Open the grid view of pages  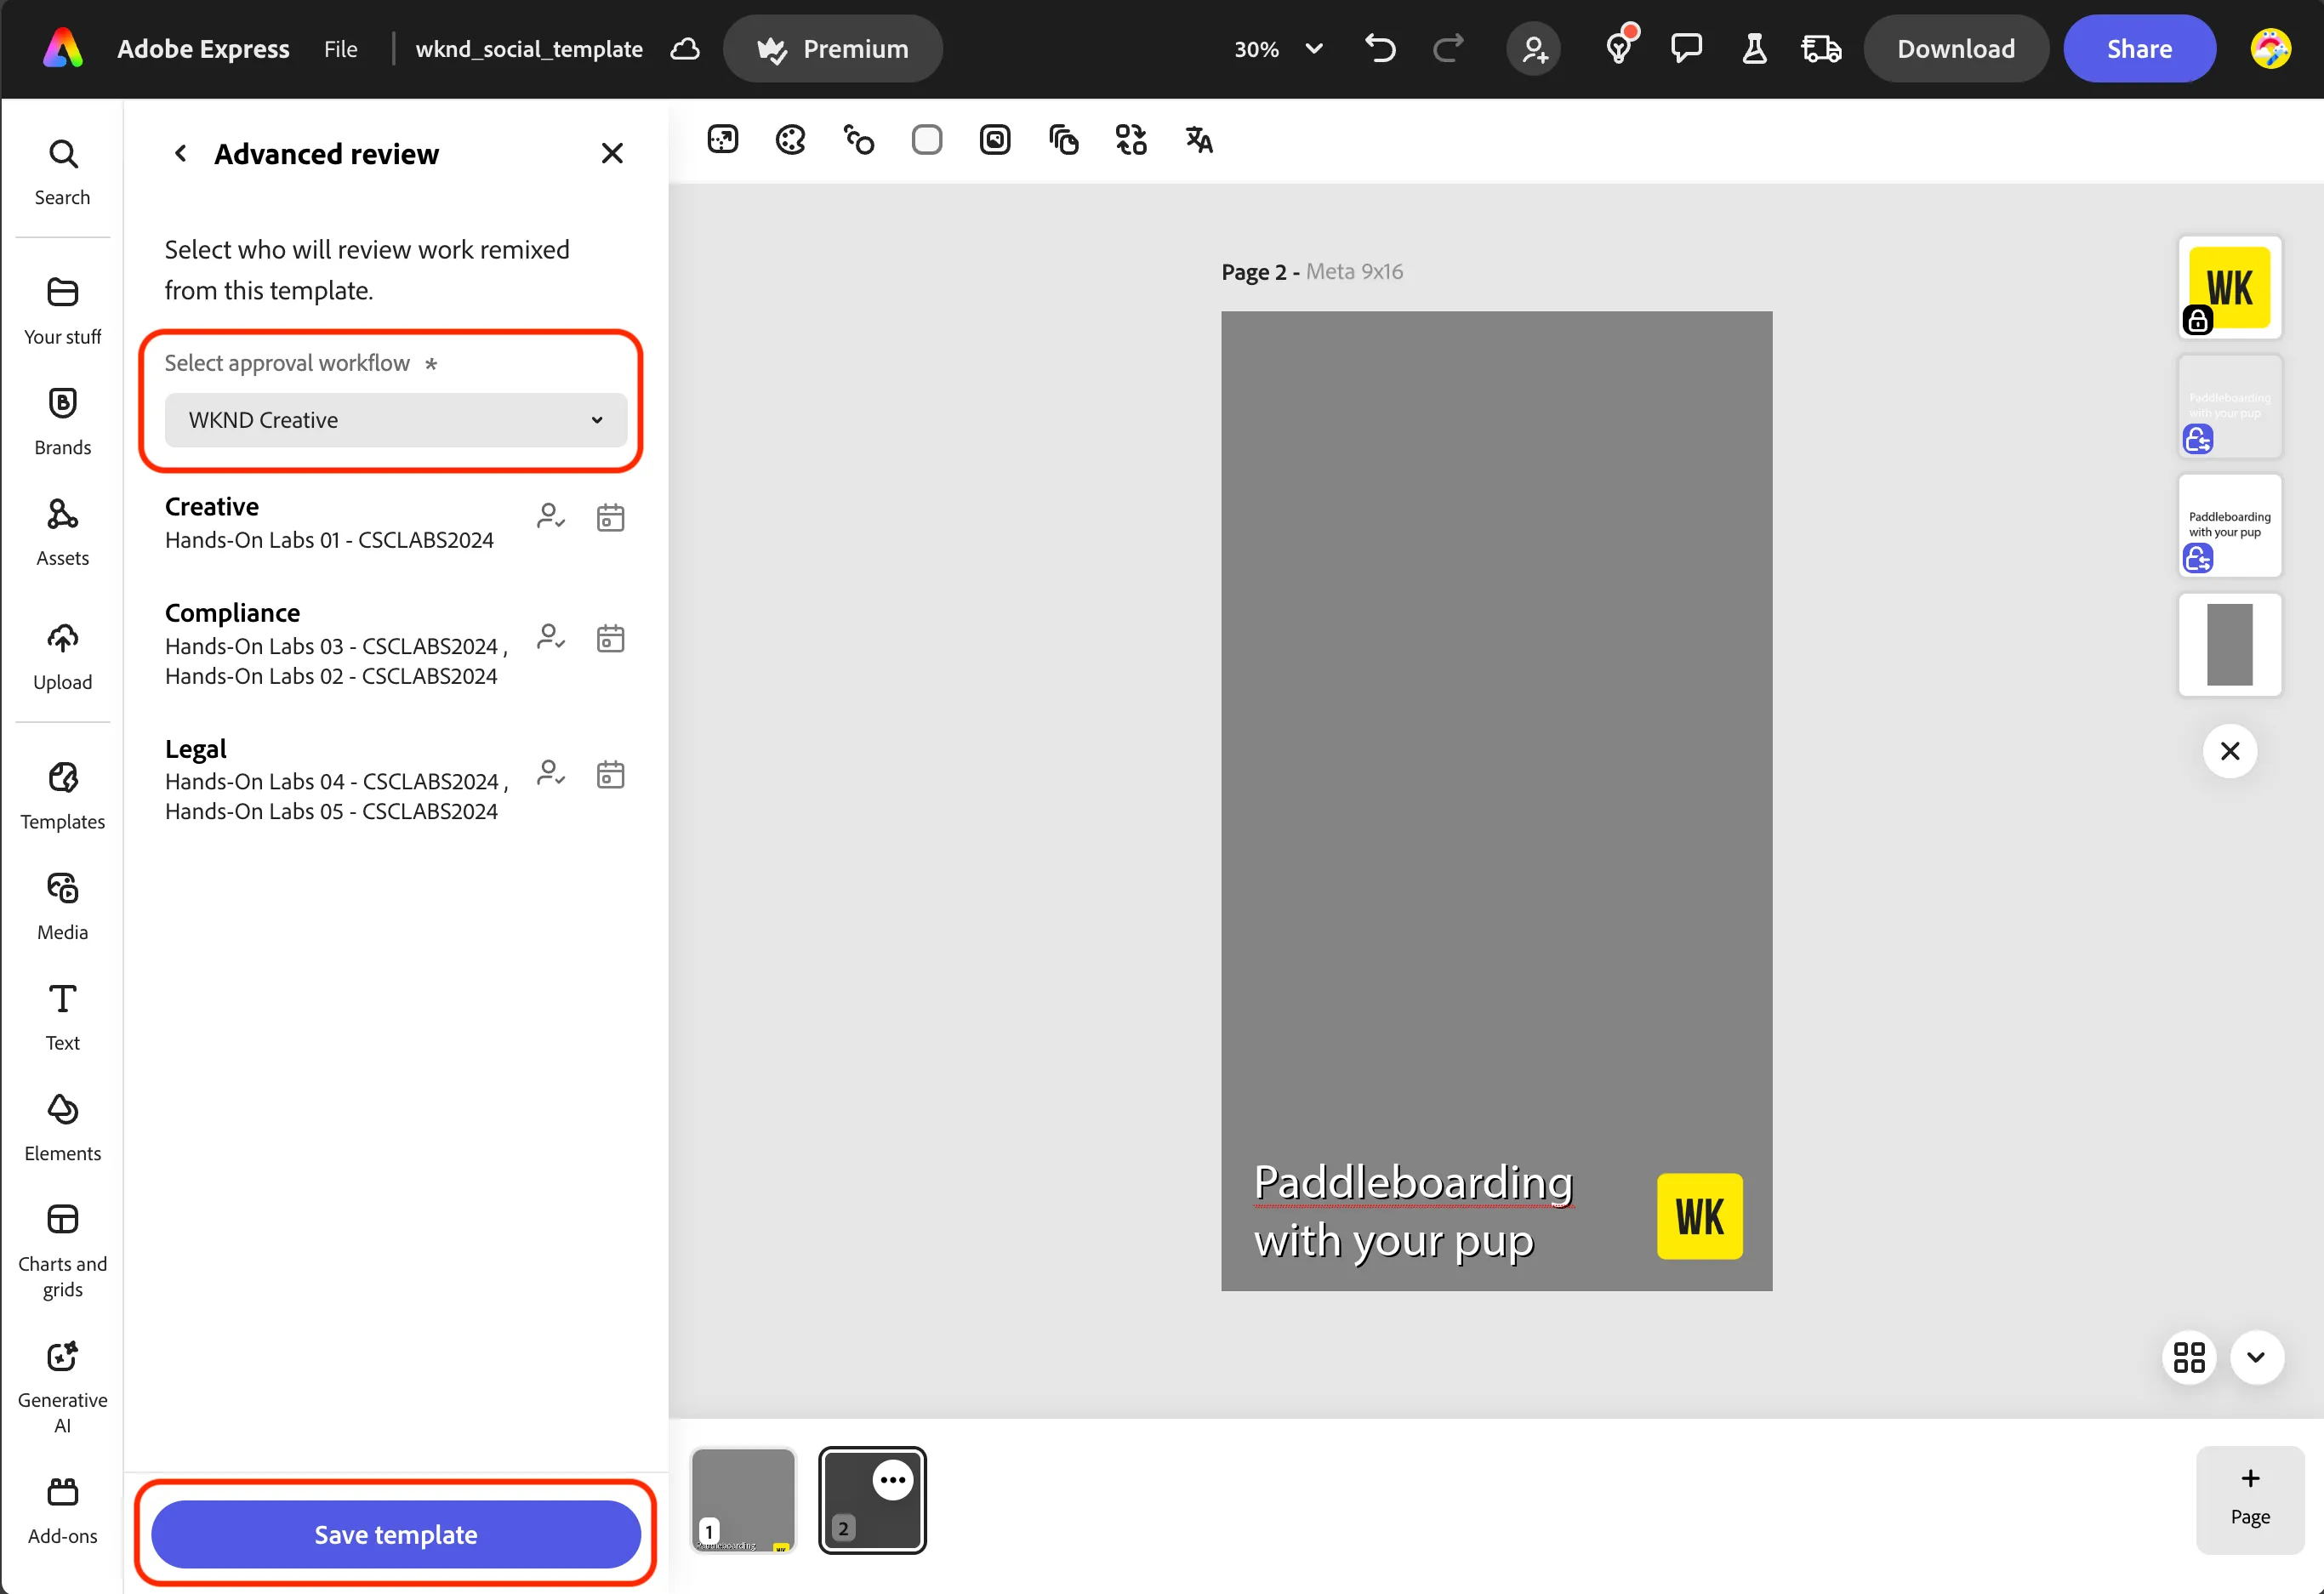(2189, 1357)
